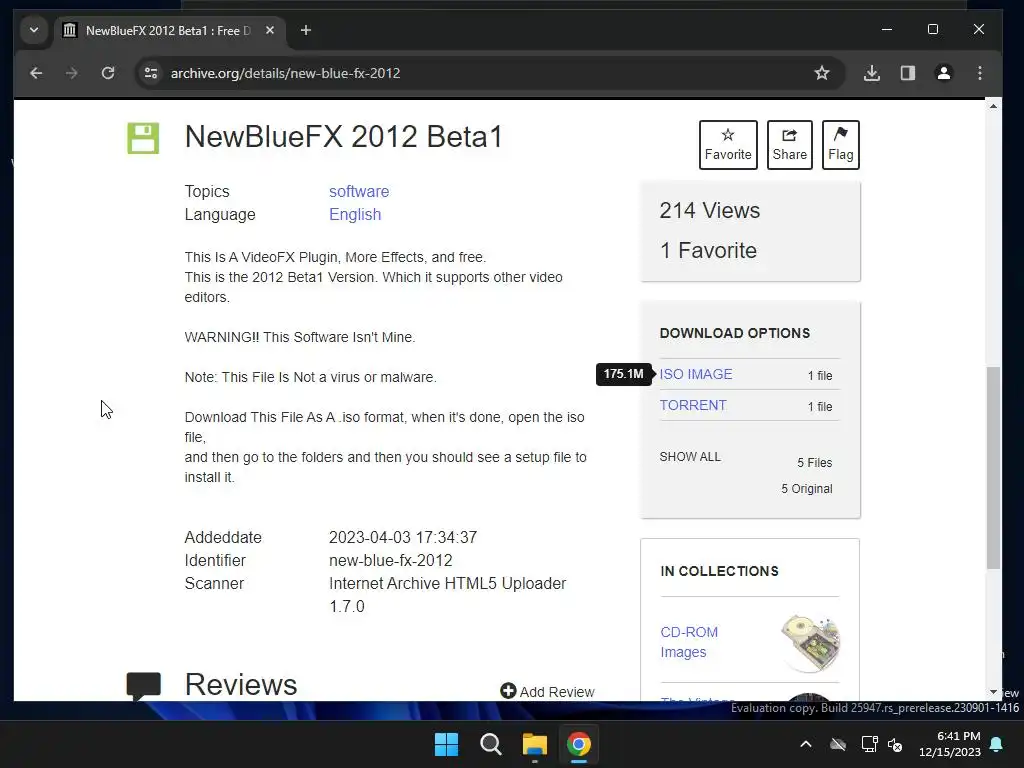Click the OneDrive cloud tray icon
The width and height of the screenshot is (1024, 768).
tap(838, 744)
